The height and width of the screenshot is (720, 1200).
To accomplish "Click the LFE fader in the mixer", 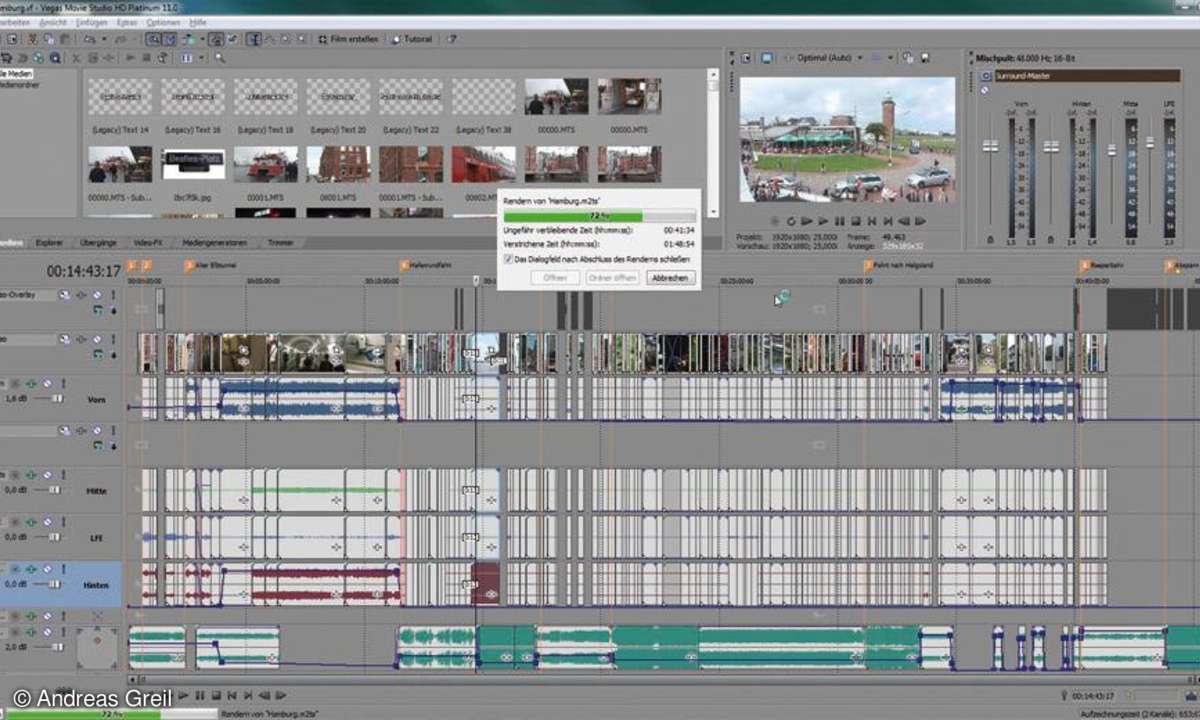I will (1149, 143).
